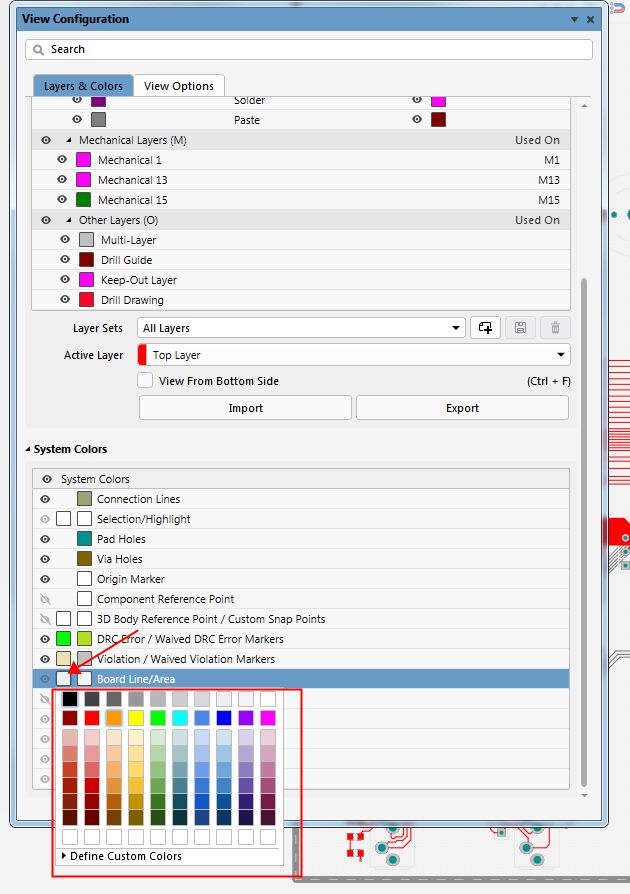Toggle Keep-Out Layer visibility eye
630x894 pixels.
tap(65, 279)
